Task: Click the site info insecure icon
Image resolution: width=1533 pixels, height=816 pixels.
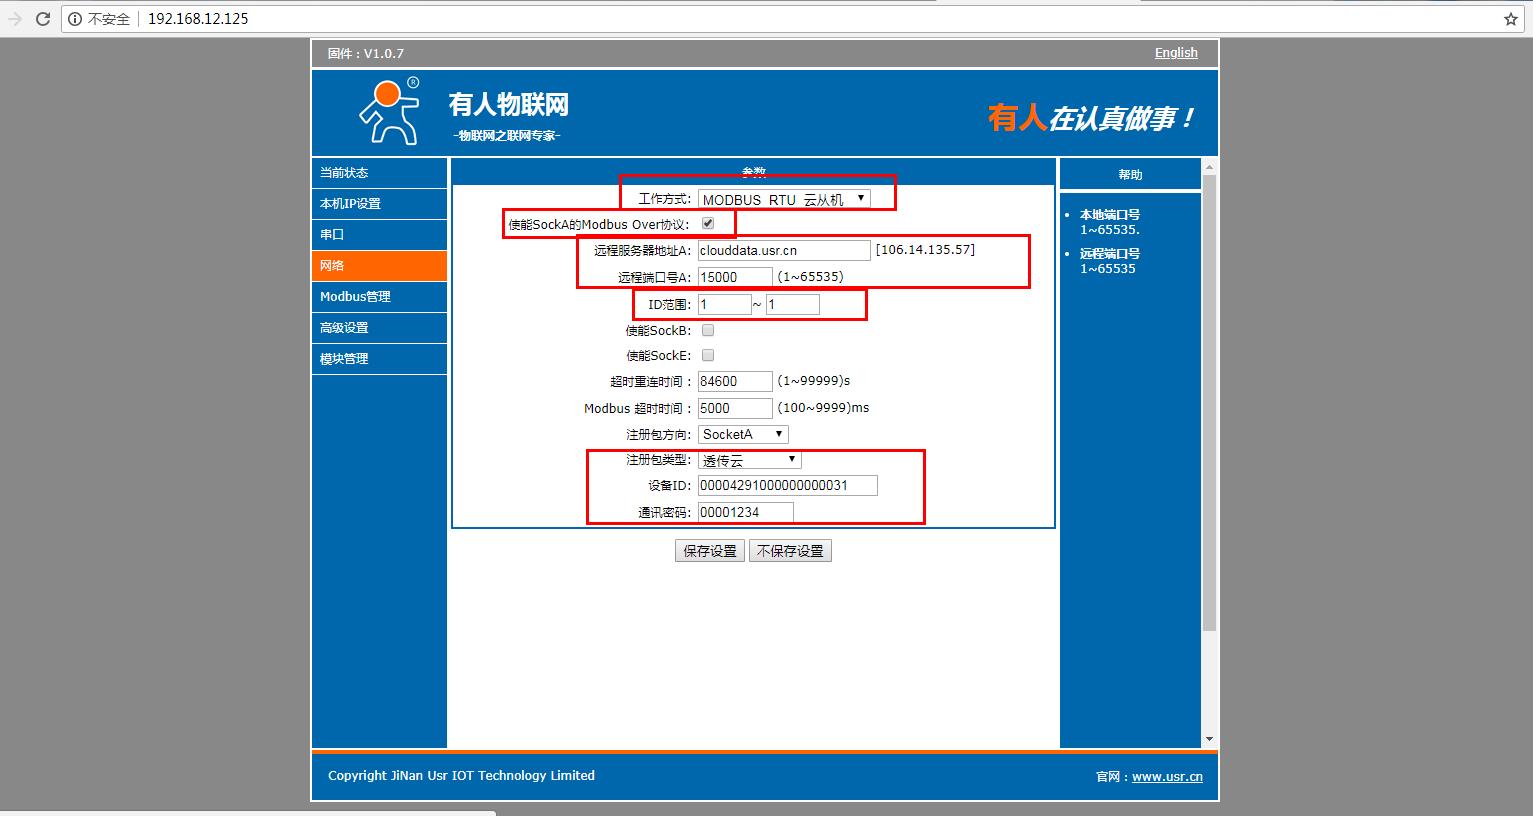Action: (75, 19)
